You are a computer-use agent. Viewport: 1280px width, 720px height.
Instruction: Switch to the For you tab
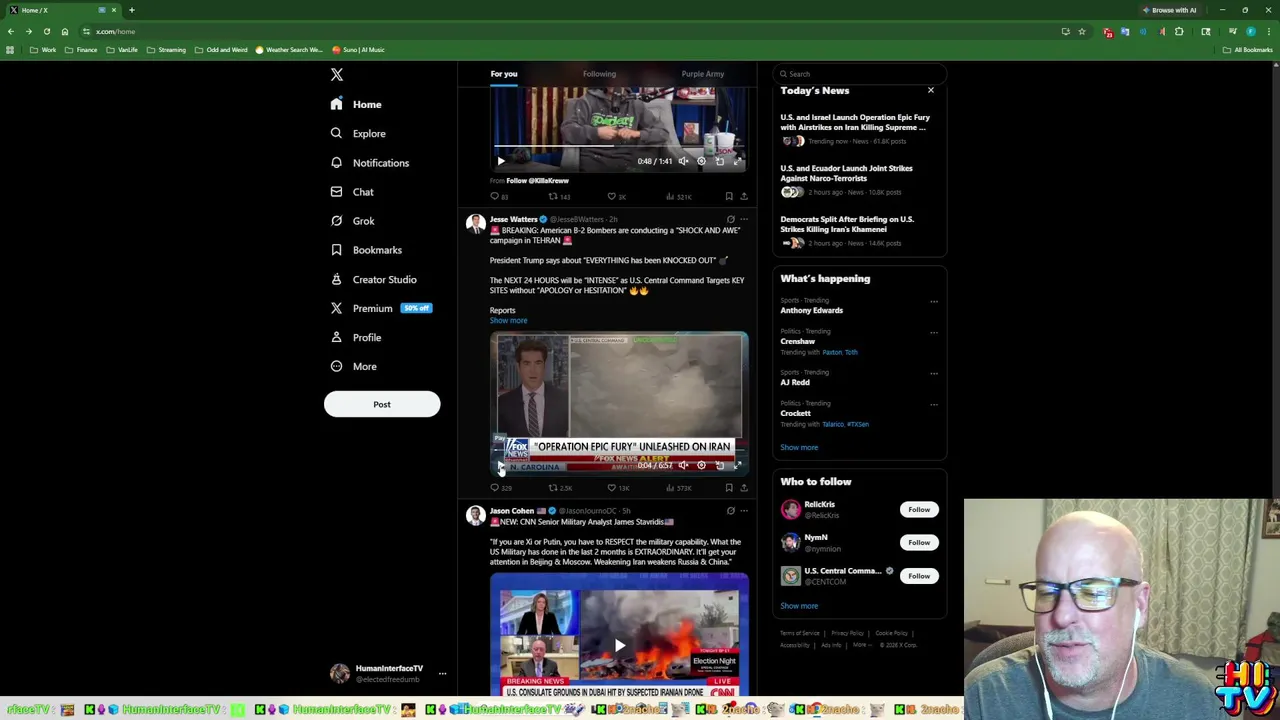504,74
